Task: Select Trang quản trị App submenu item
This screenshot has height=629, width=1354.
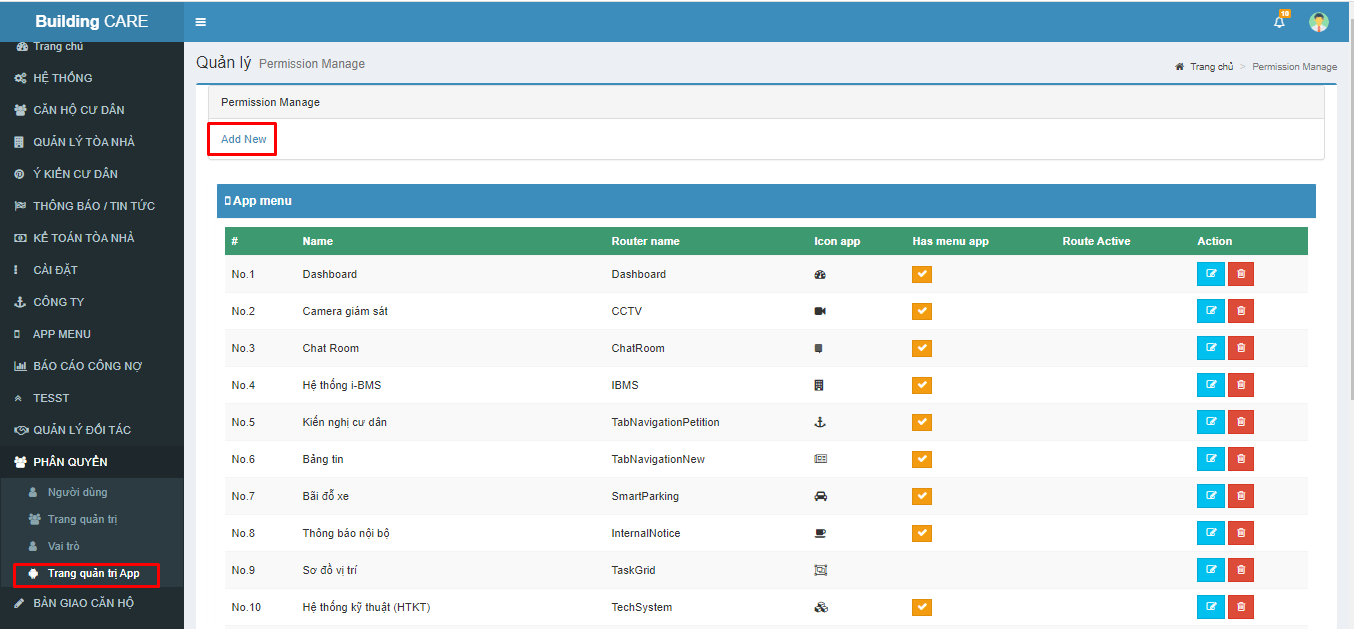Action: tap(92, 574)
